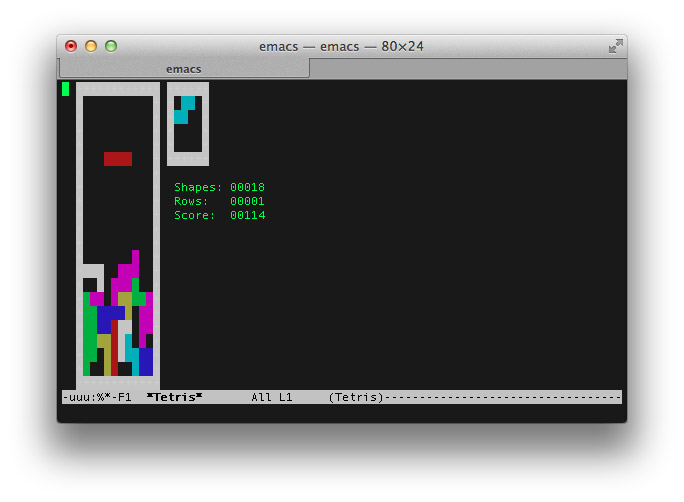Viewport: 684px width, 502px height.
Task: Click the falling red Tetris block
Action: (x=118, y=159)
